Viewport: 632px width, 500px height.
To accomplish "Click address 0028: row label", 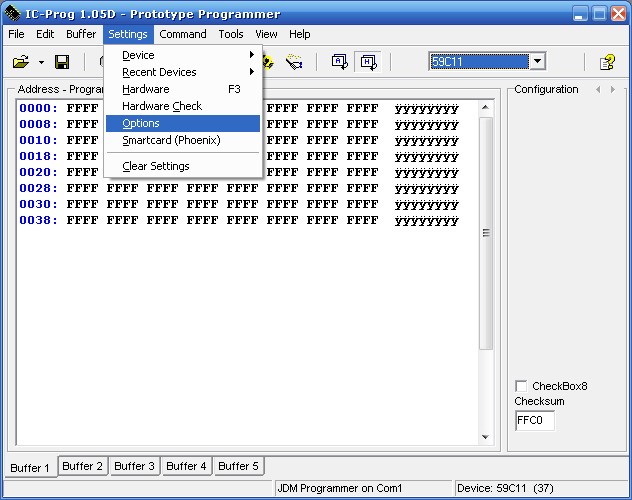I will coord(38,188).
